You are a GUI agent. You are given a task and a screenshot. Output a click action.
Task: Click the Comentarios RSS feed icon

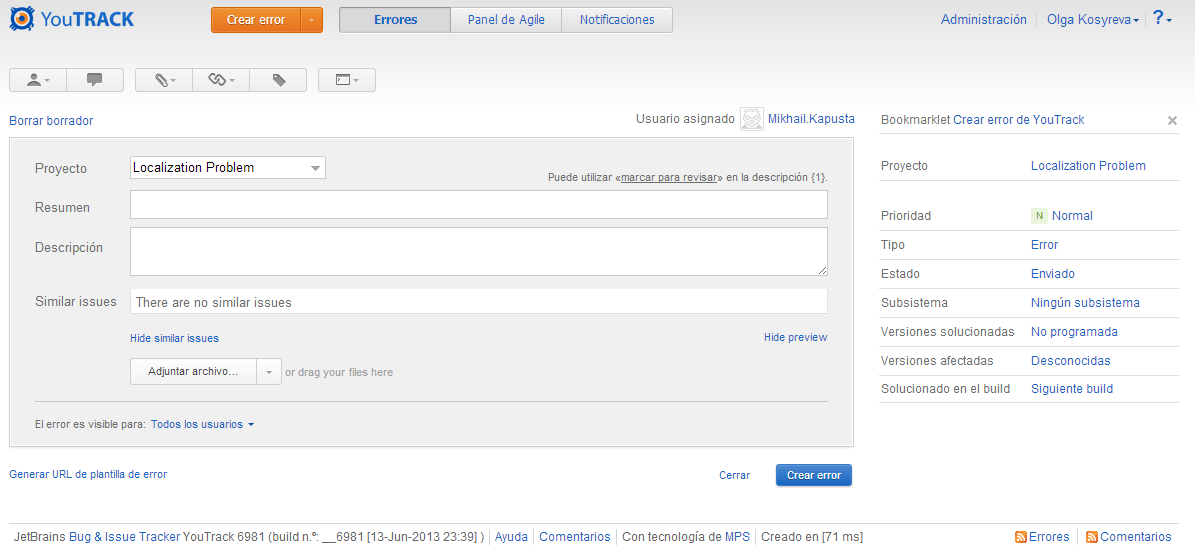click(x=1091, y=537)
